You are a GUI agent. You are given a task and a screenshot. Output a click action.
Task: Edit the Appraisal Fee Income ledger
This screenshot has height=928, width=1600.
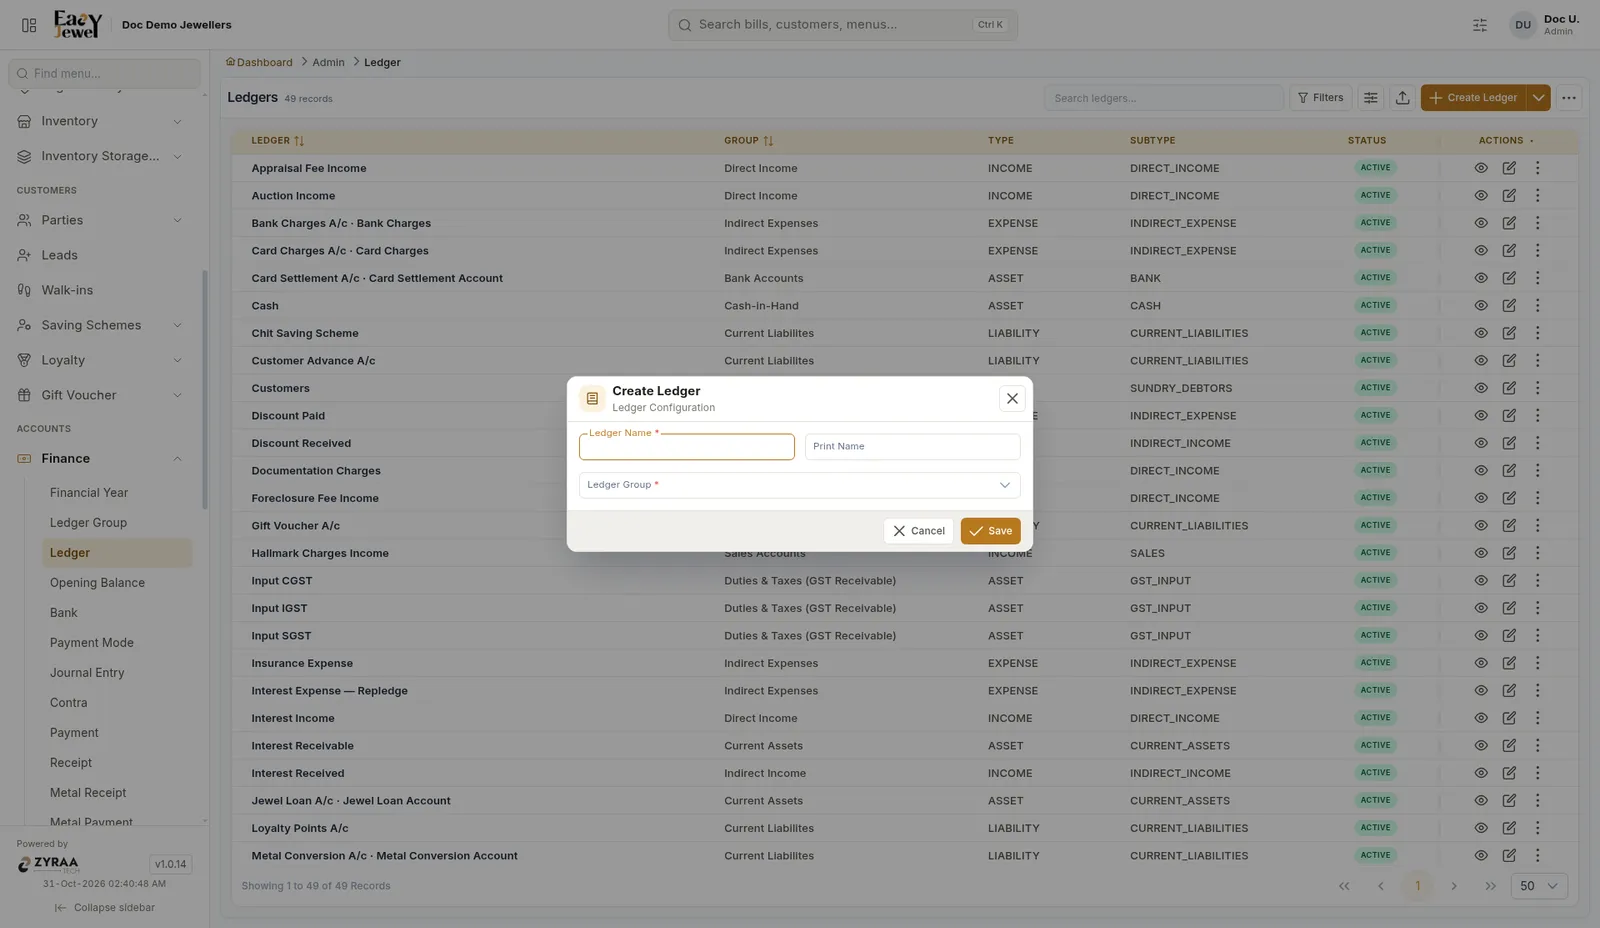pos(1509,168)
